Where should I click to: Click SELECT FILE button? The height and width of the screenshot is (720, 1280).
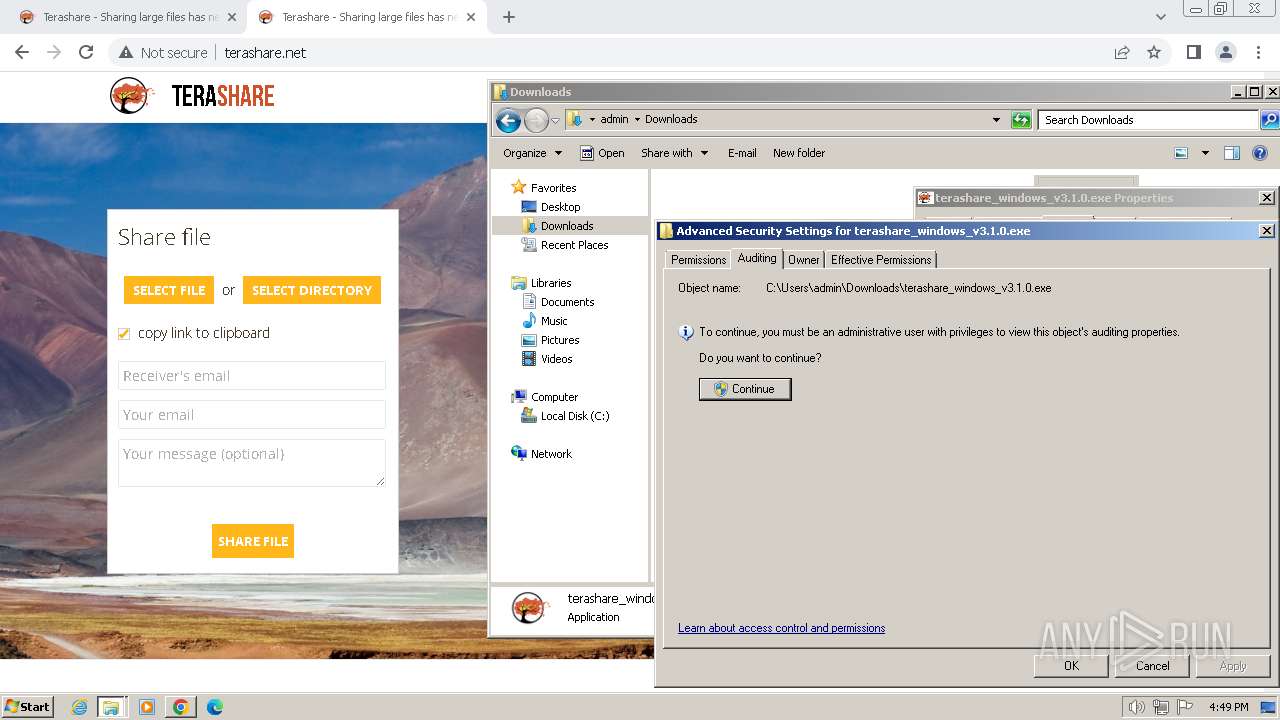tap(169, 290)
